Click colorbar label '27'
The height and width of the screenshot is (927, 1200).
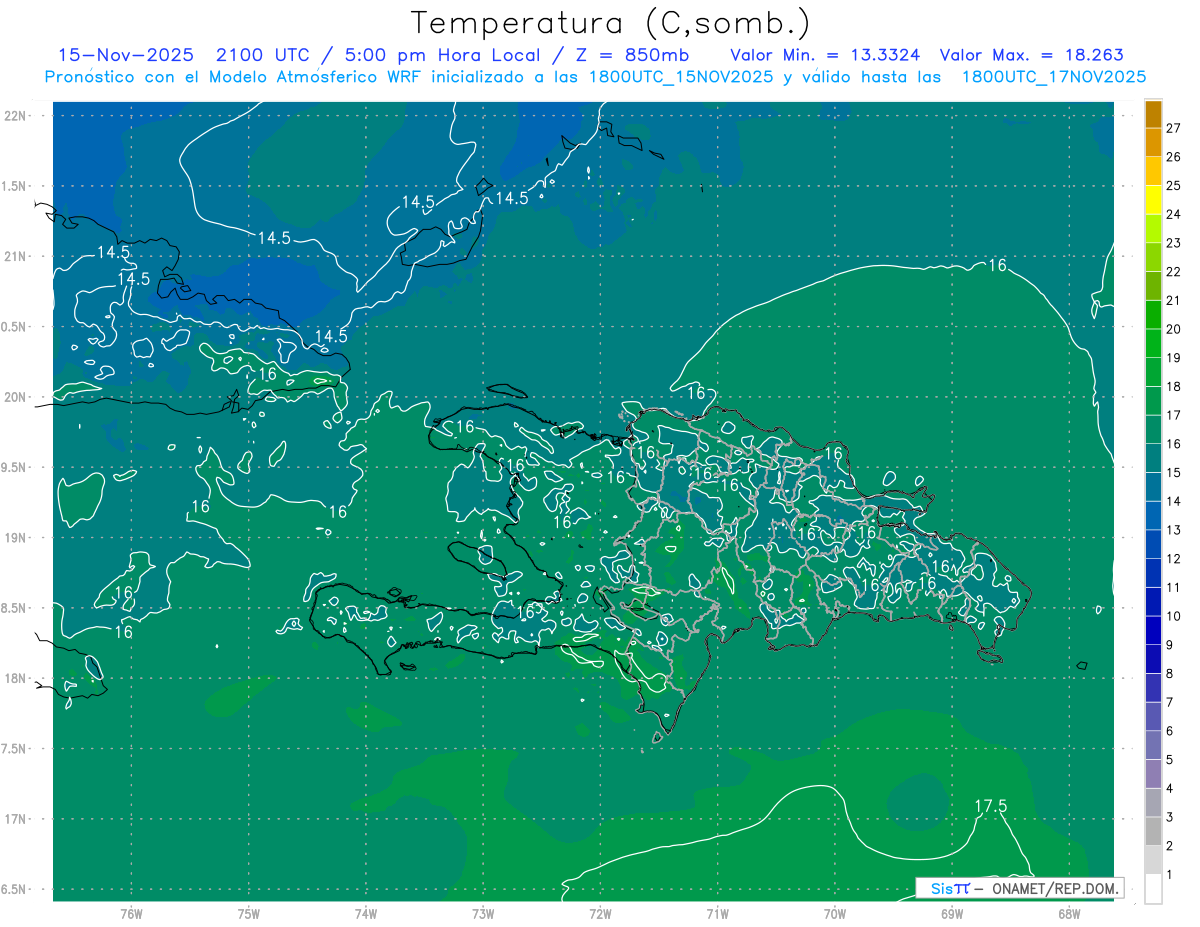[x=1173, y=128]
